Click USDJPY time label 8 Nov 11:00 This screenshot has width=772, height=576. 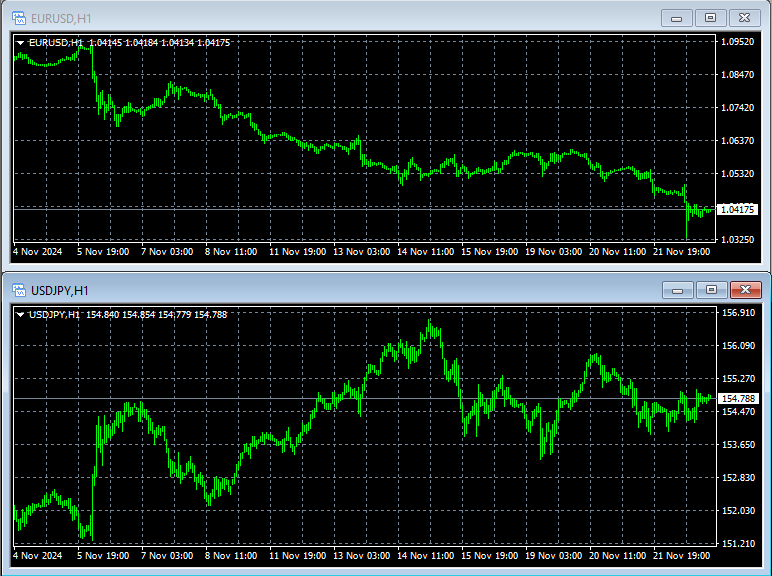click(x=231, y=556)
